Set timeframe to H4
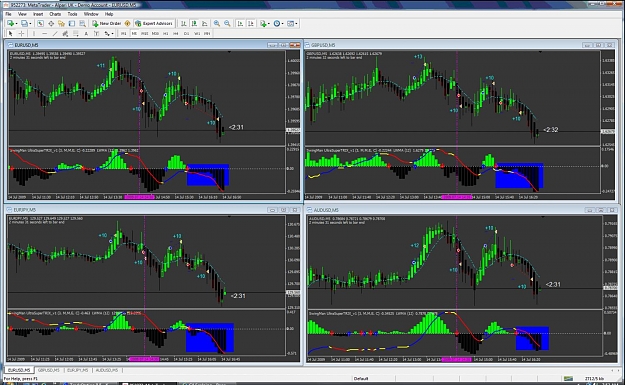Screen dimensions: 625x385 pyautogui.click(x=176, y=33)
